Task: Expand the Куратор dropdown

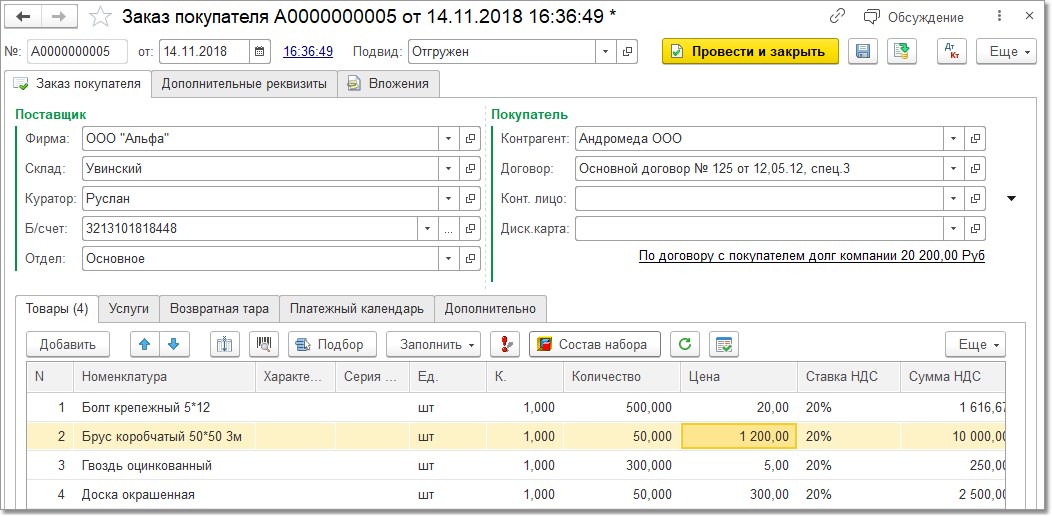Action: (x=448, y=198)
